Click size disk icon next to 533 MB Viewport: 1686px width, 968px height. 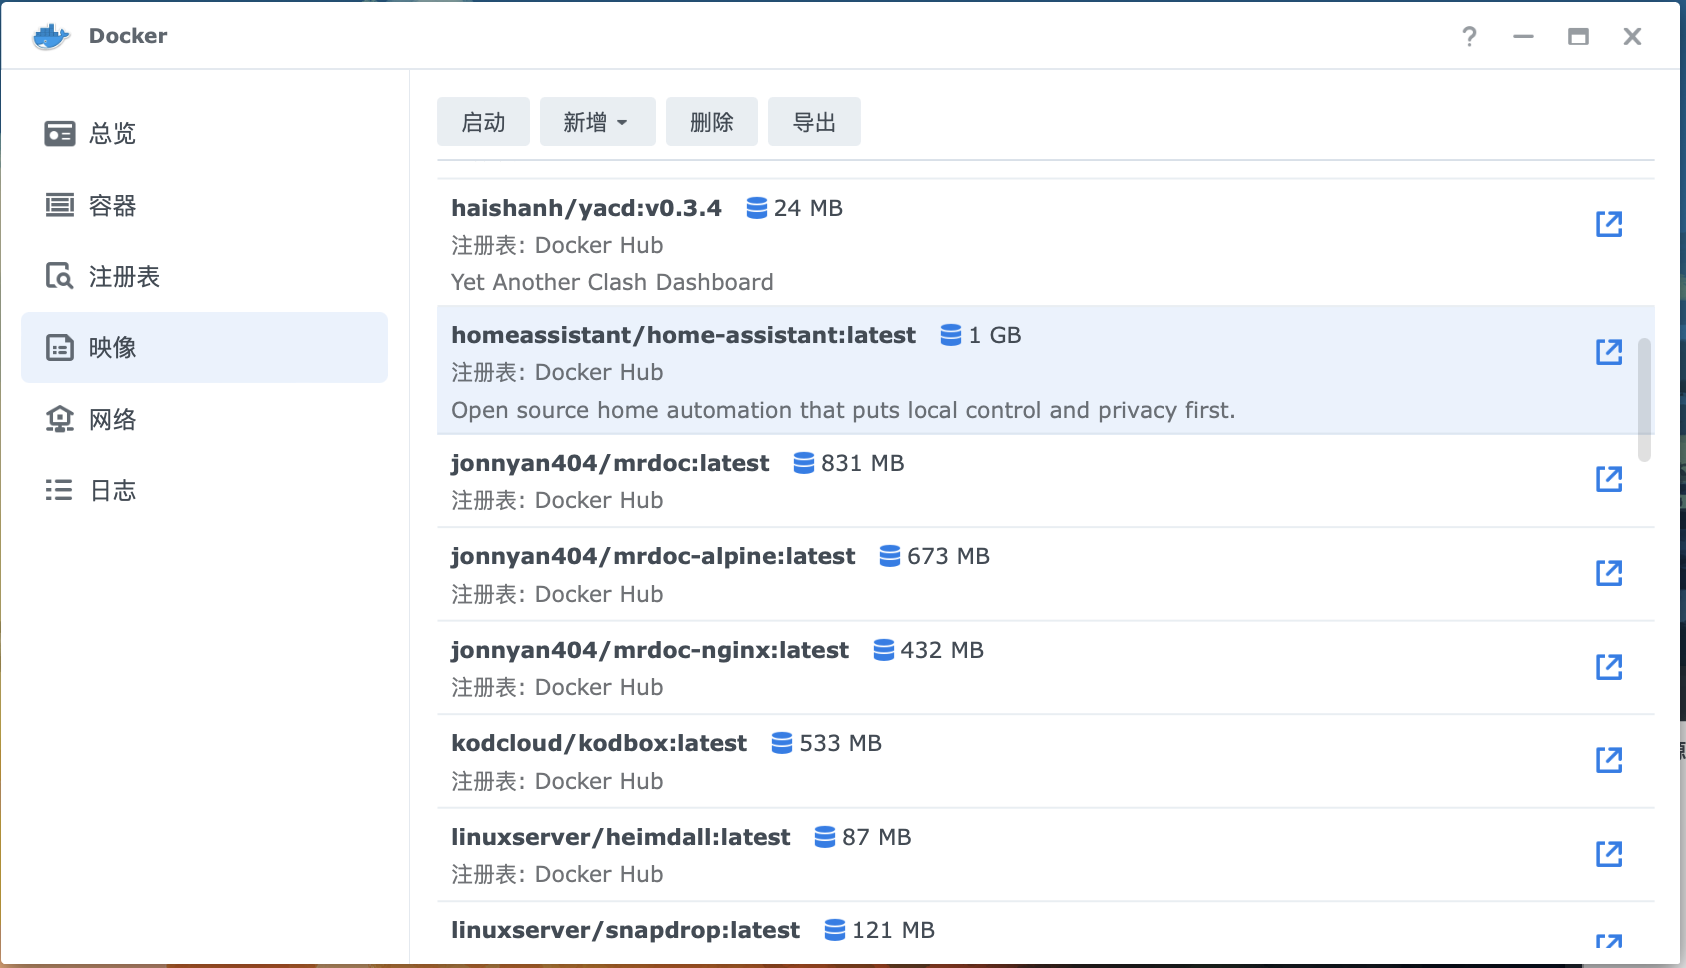tap(782, 743)
